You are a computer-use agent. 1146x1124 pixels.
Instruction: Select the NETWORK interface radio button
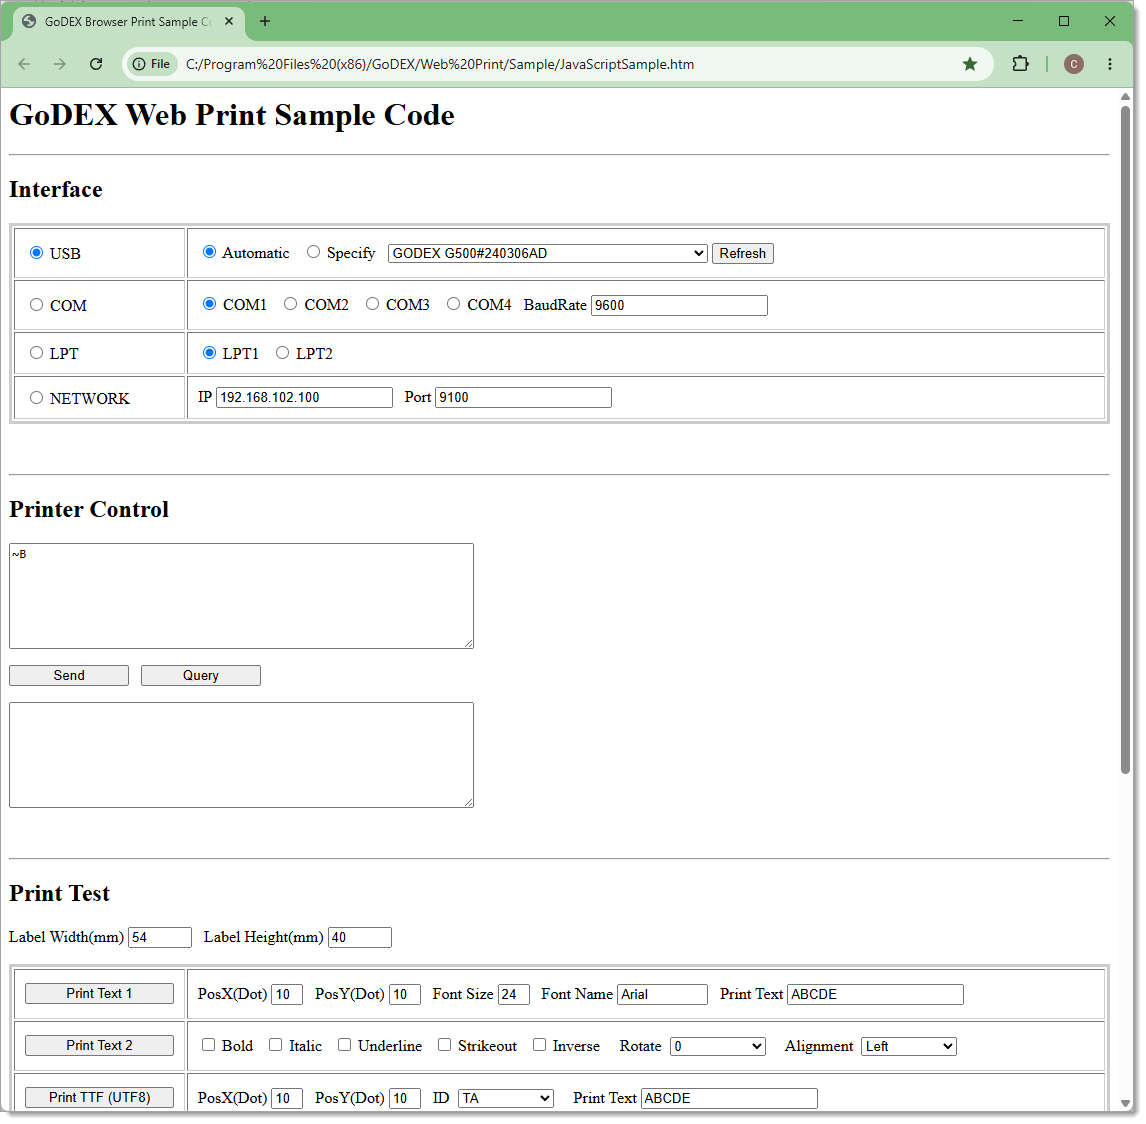click(x=37, y=398)
